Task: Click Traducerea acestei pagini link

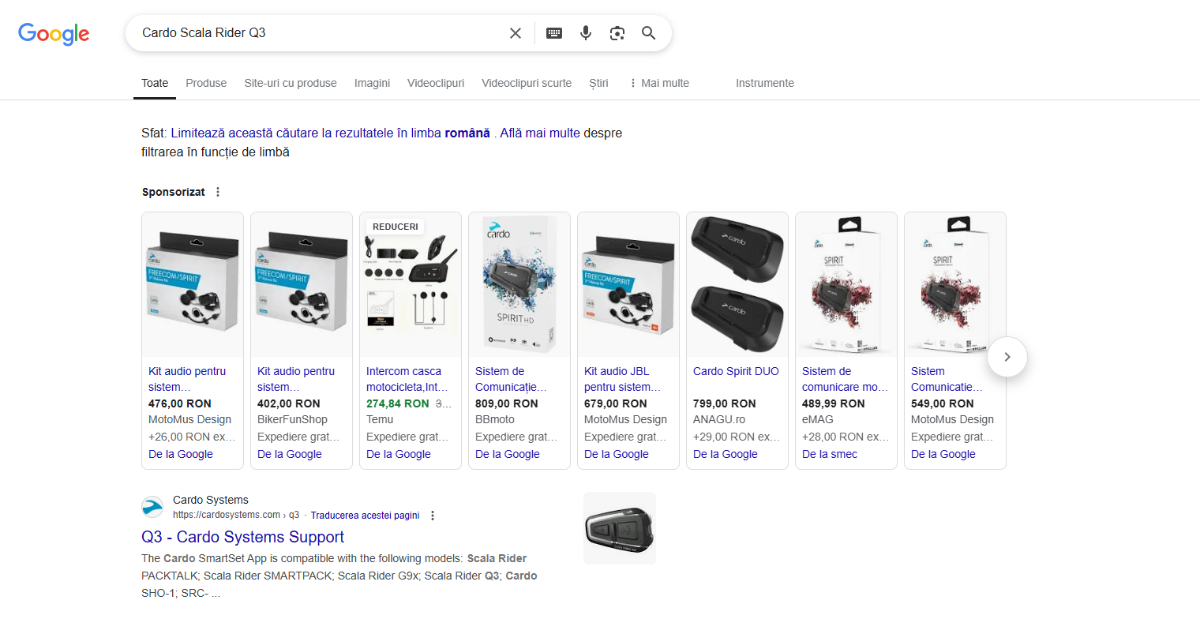Action: pos(365,516)
